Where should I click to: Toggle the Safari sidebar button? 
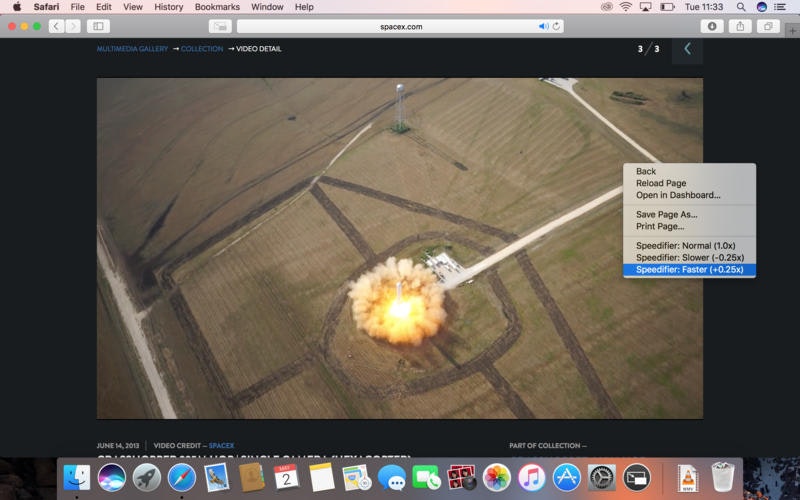click(x=98, y=26)
